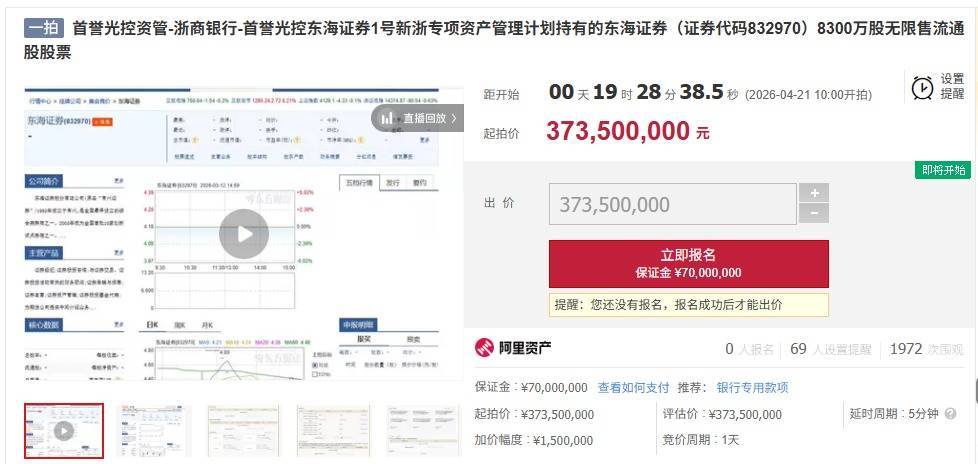Decrease bid with the minus button

point(815,213)
